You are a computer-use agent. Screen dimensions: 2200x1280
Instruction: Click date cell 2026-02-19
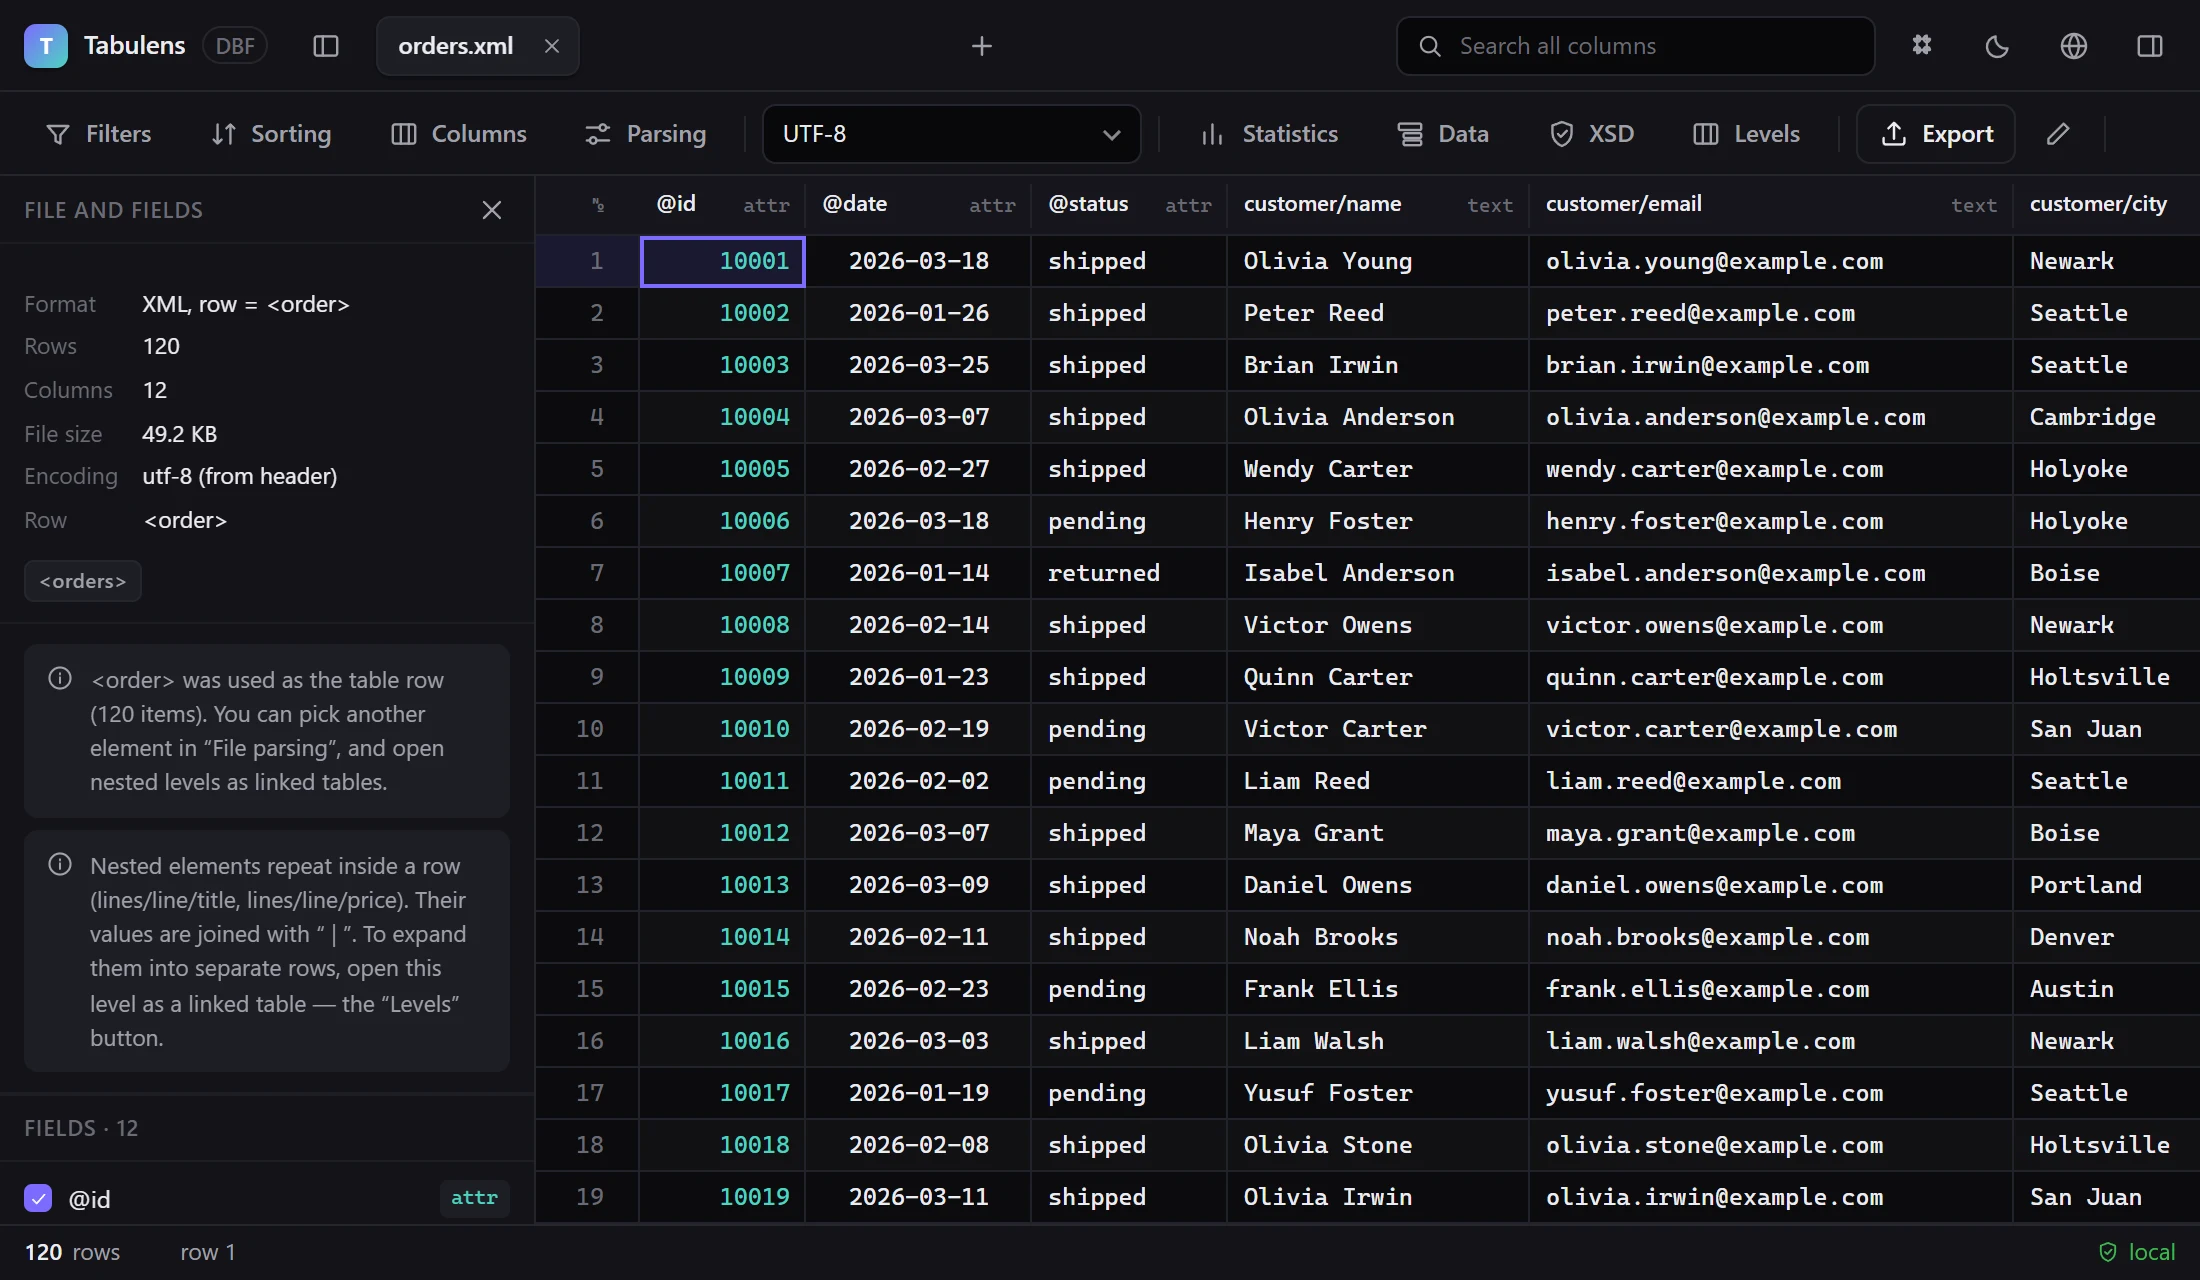coord(918,729)
